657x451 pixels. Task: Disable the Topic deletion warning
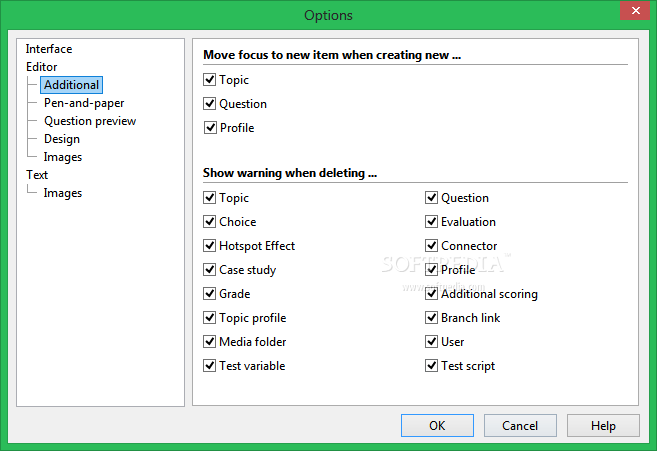coord(210,197)
